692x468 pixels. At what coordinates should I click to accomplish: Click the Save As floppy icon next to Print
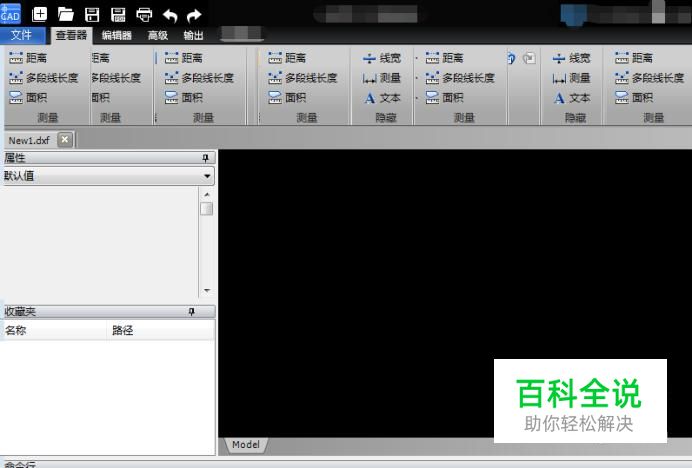[118, 15]
